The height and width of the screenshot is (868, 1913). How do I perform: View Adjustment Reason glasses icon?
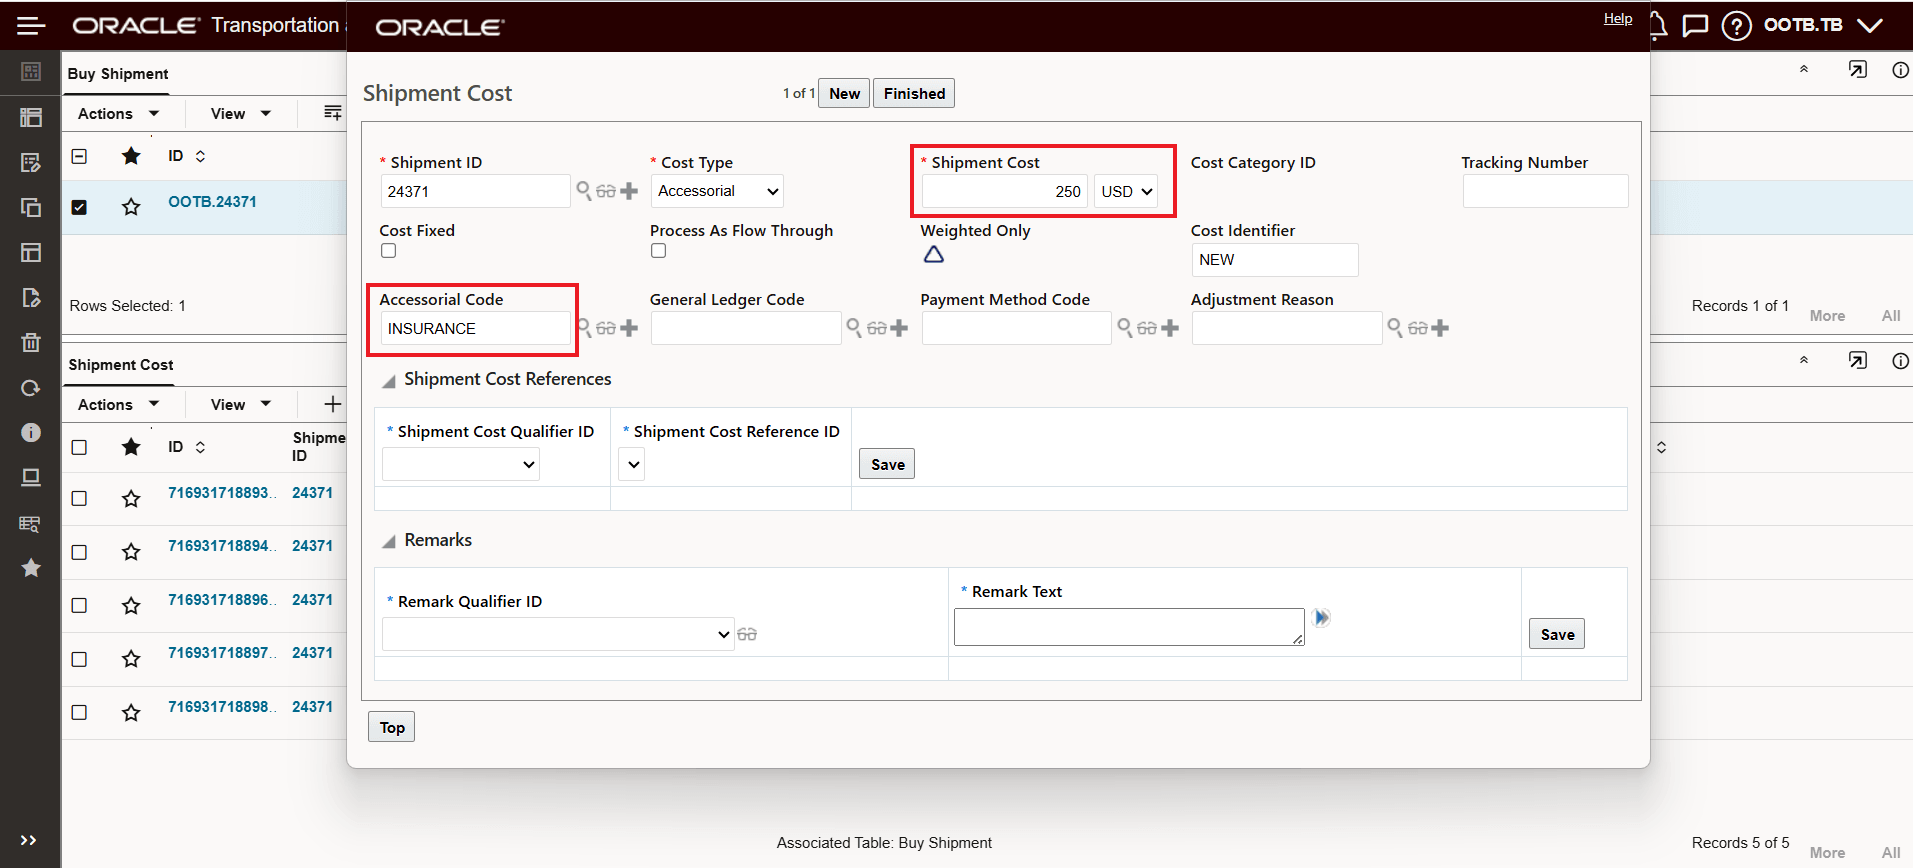[1418, 328]
